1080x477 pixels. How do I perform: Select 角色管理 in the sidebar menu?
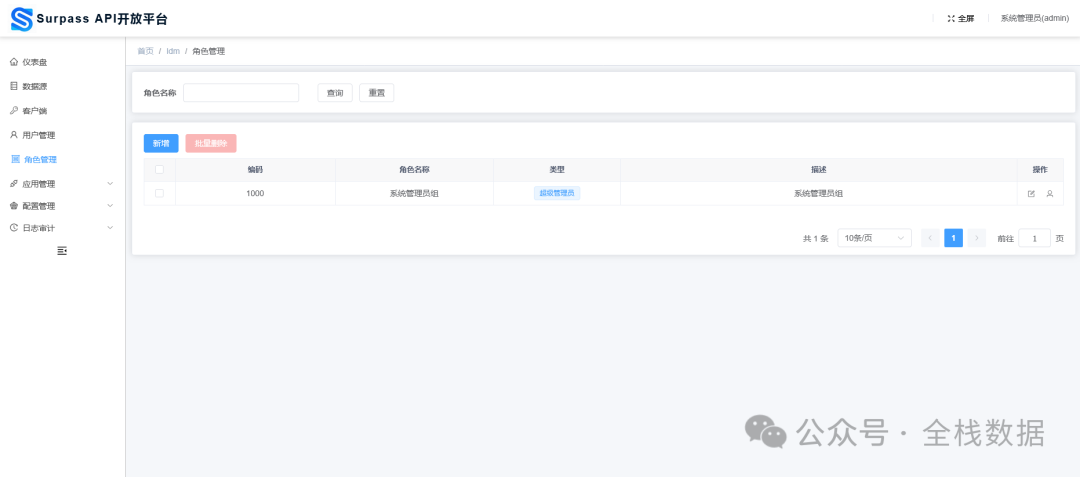[x=40, y=160]
